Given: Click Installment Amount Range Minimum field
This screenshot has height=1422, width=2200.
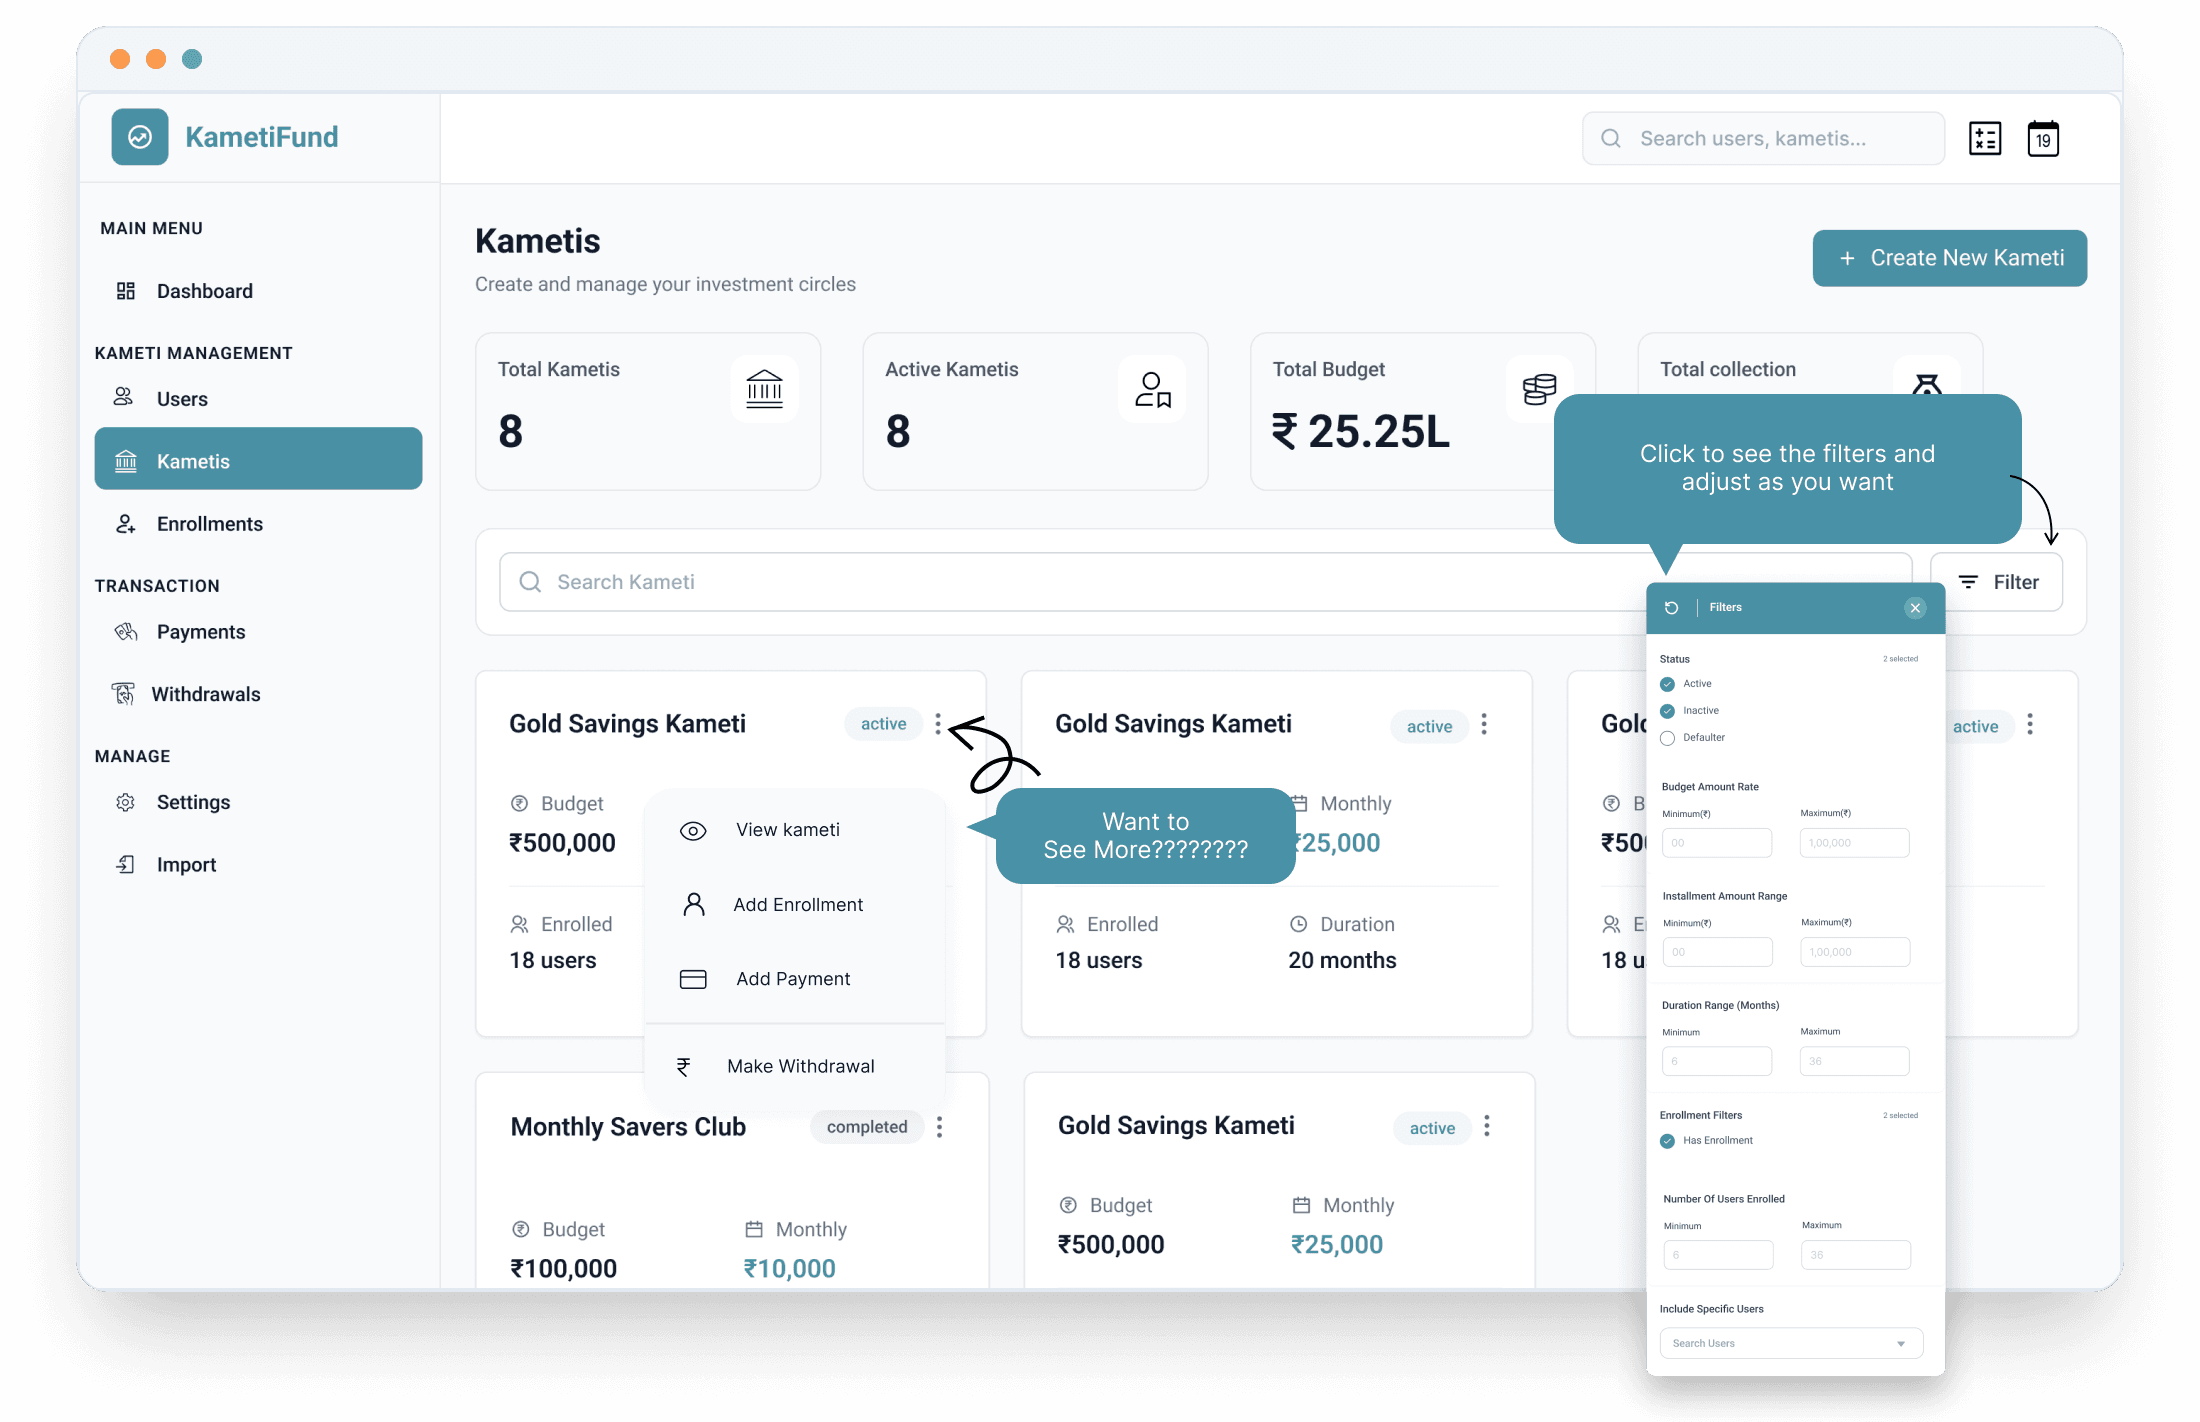Looking at the screenshot, I should [x=1717, y=952].
